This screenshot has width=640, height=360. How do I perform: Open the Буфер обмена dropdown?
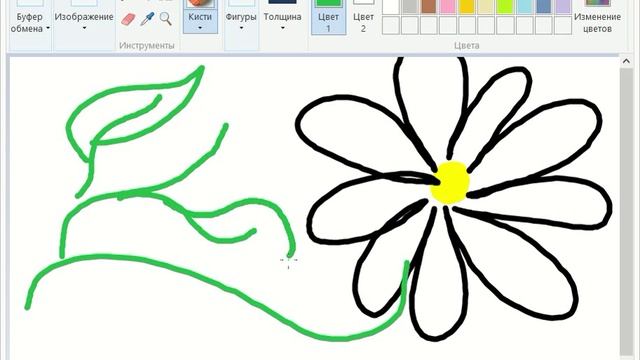click(x=30, y=22)
